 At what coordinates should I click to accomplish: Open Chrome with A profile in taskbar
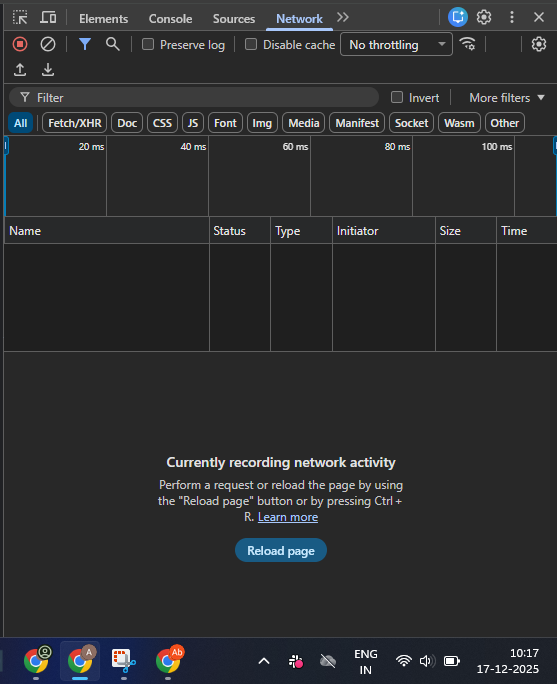point(80,660)
